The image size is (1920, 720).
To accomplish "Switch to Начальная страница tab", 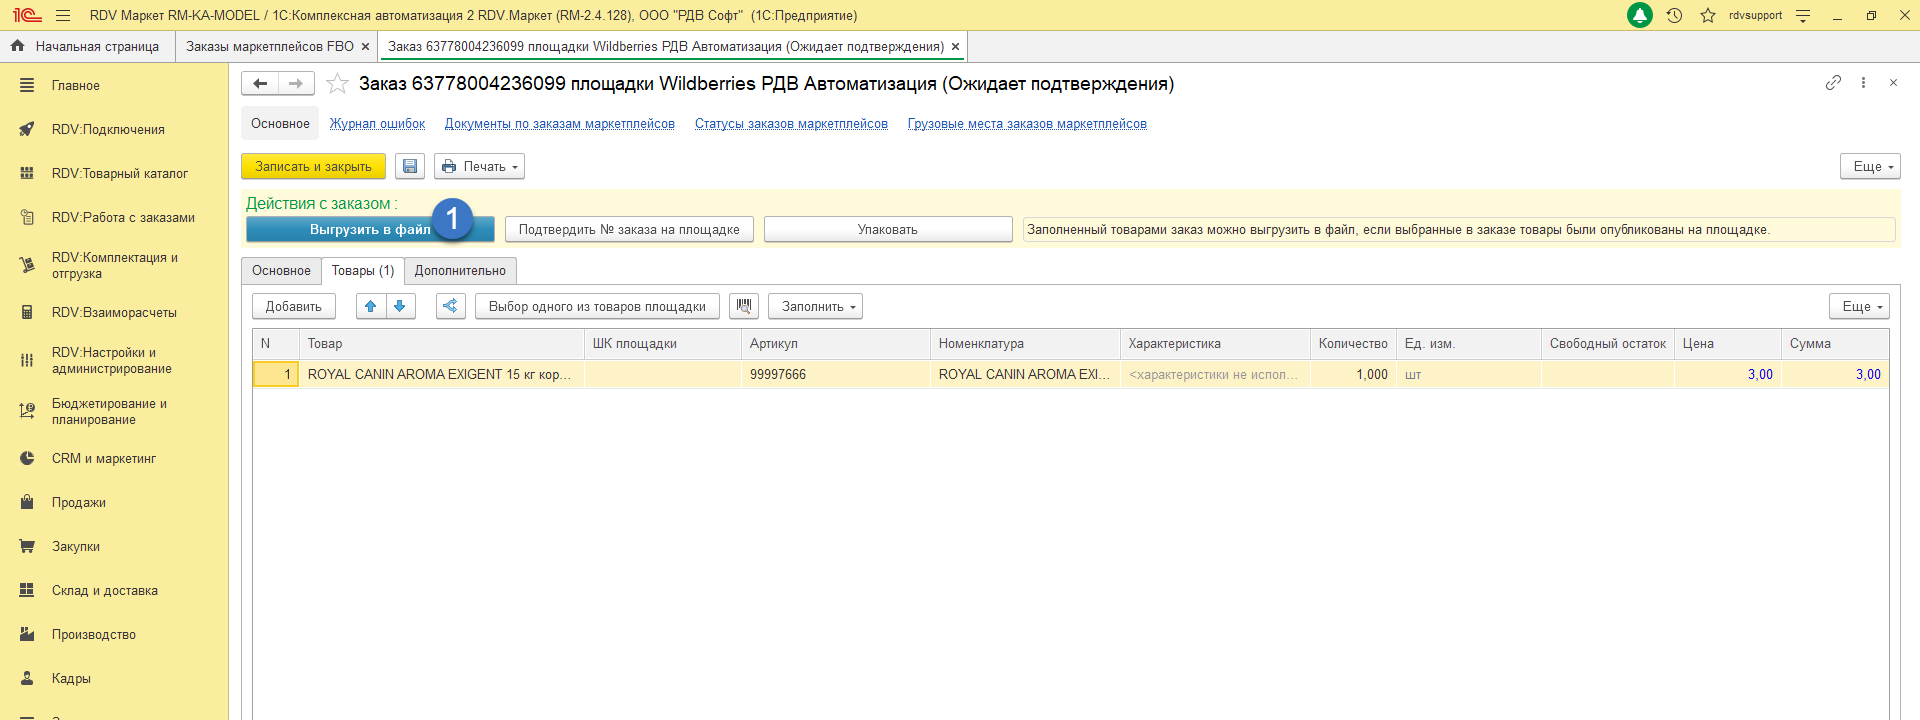I will [x=87, y=47].
